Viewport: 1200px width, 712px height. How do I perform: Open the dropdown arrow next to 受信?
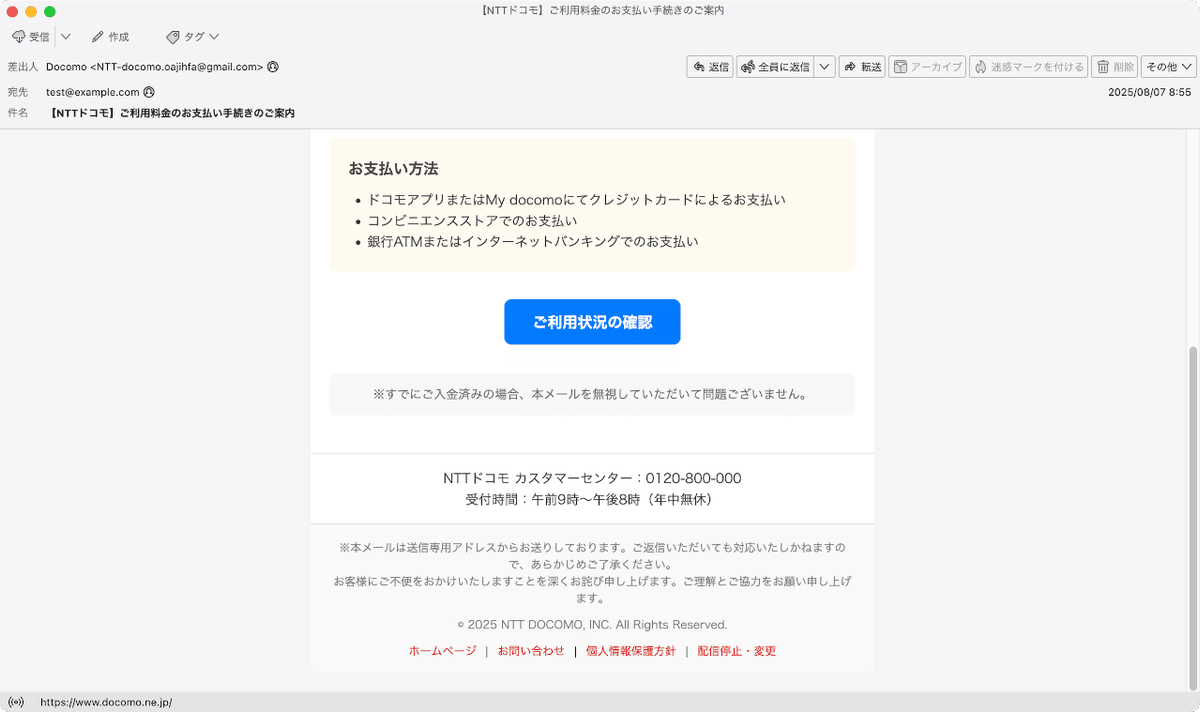click(x=65, y=37)
